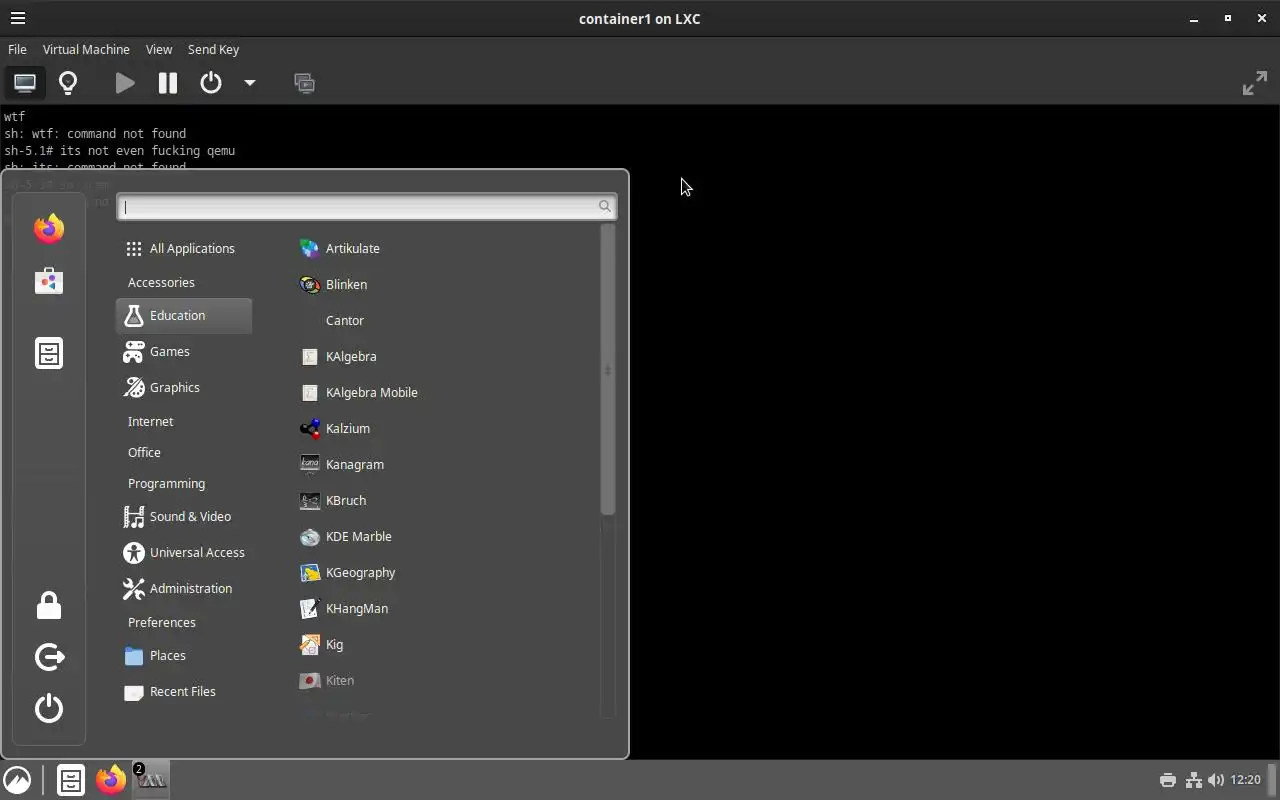
Task: Open Files from menu favorites sidebar
Action: 49,353
